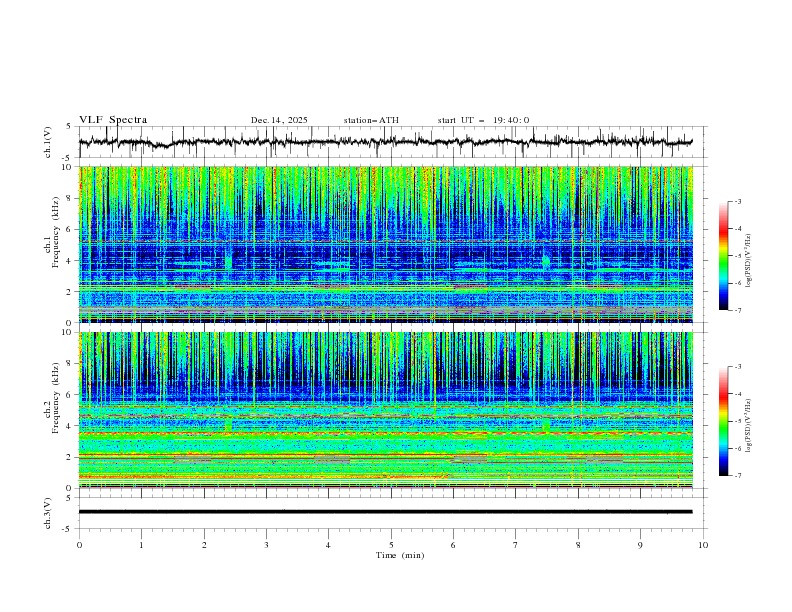792x612 pixels.
Task: Click the ch.1 spectrogram image
Action: tap(386, 244)
